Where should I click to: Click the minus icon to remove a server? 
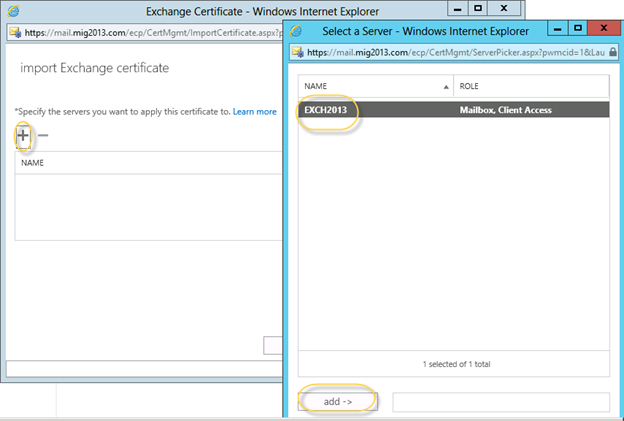click(43, 134)
